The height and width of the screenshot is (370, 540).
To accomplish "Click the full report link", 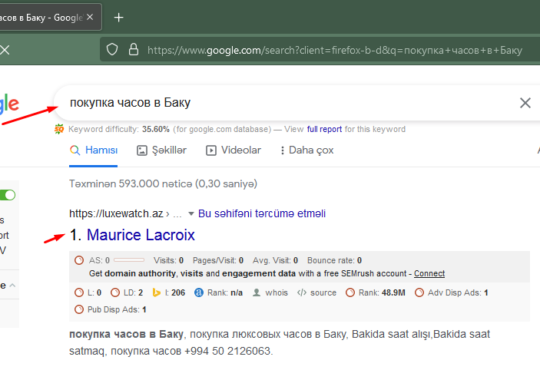I will pos(324,129).
